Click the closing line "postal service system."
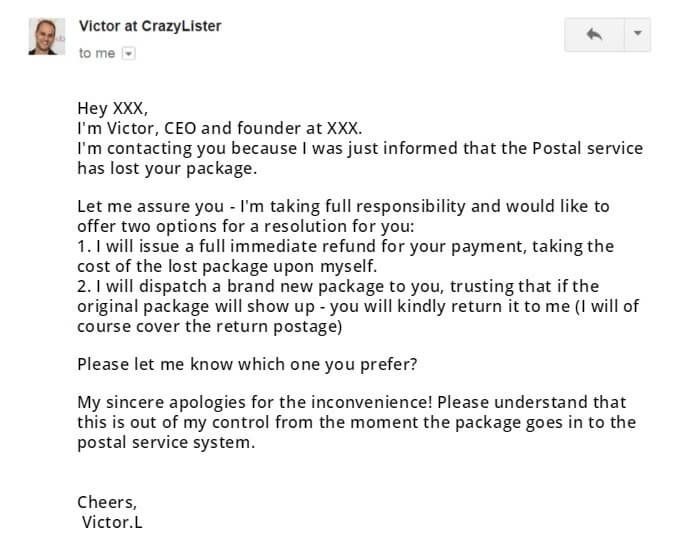Screen dimensions: 674x550 [166, 443]
